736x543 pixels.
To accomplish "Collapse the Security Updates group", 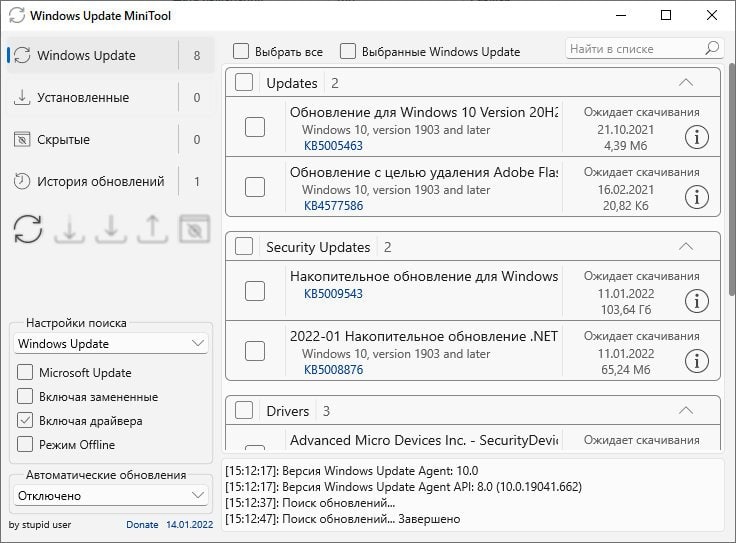I will (x=685, y=247).
